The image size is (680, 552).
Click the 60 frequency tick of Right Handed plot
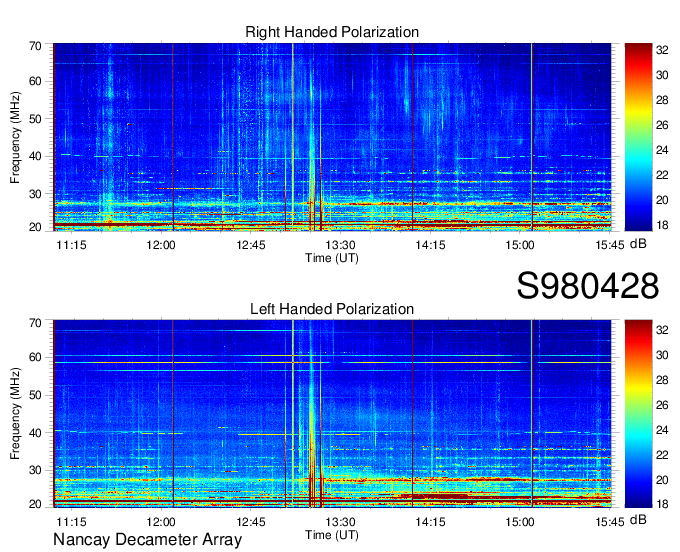[35, 82]
